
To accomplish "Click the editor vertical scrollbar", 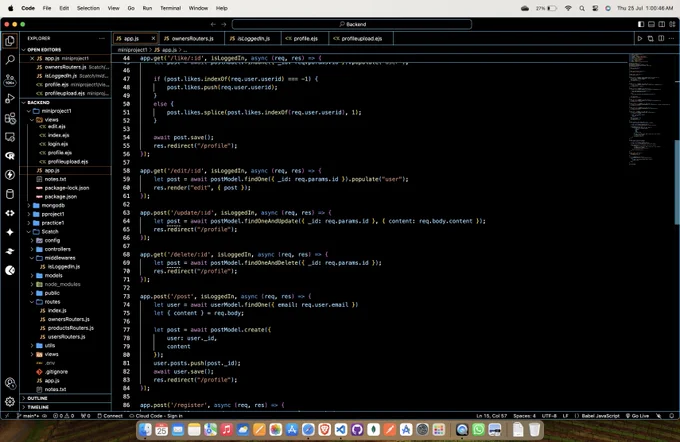I will tap(677, 182).
